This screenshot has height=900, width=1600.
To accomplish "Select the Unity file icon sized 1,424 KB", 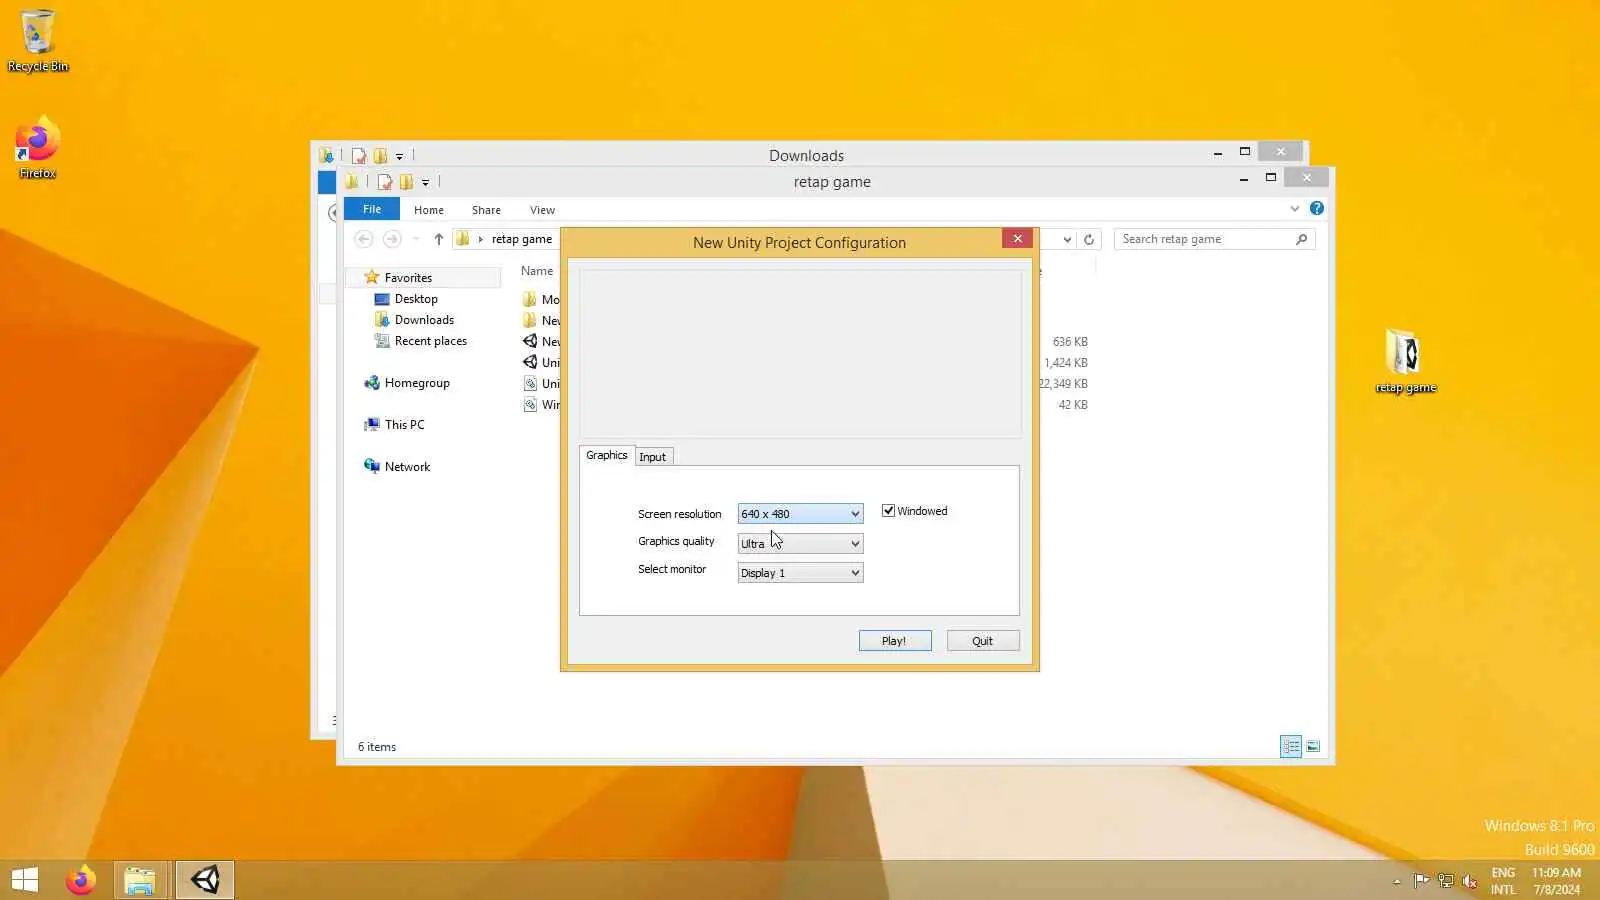I will point(530,362).
